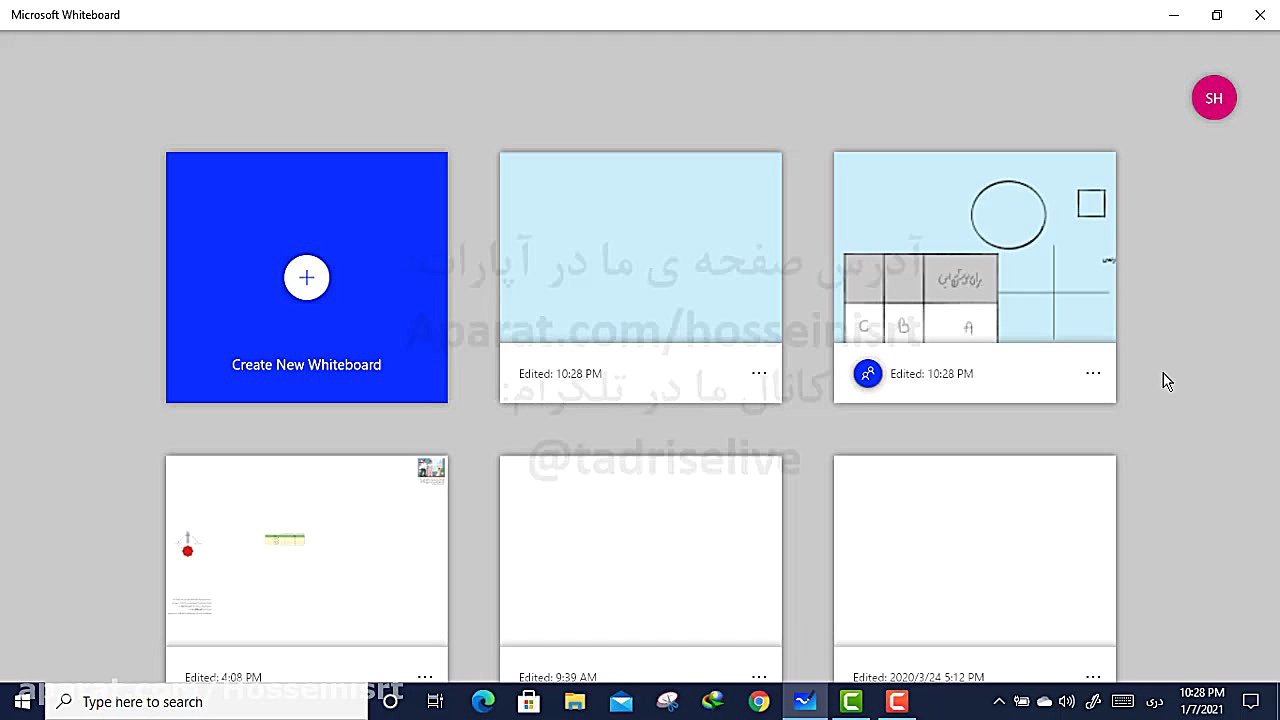Open the clock and date from the taskbar
1280x720 pixels.
[x=1202, y=701]
